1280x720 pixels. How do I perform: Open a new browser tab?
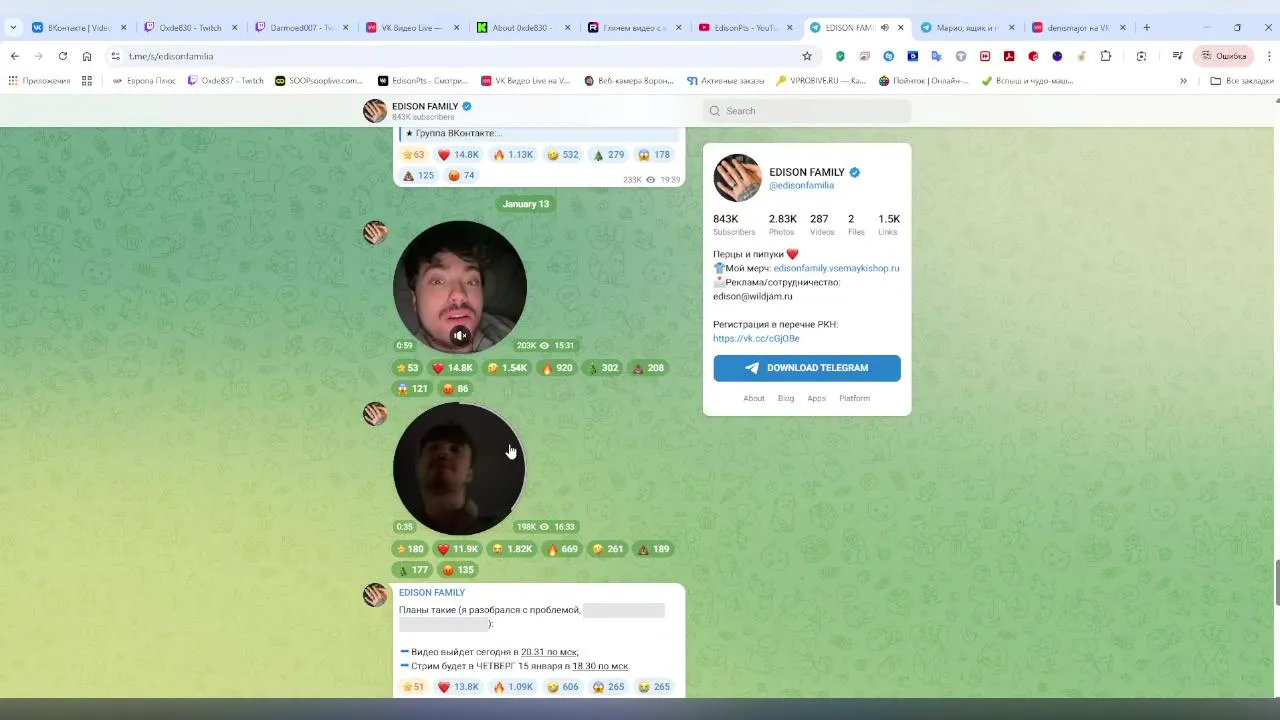pos(1147,28)
